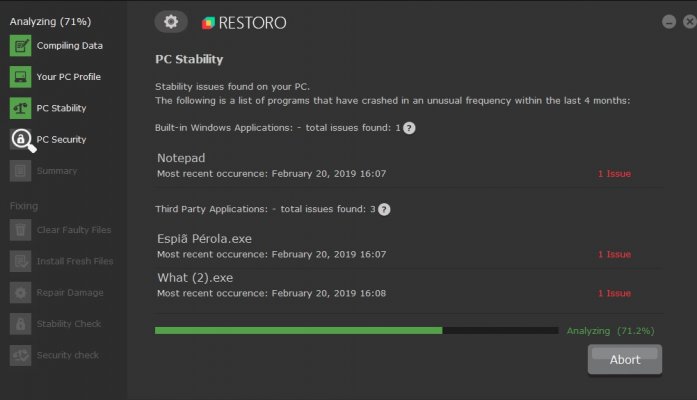Open the settings gear icon

tap(171, 21)
